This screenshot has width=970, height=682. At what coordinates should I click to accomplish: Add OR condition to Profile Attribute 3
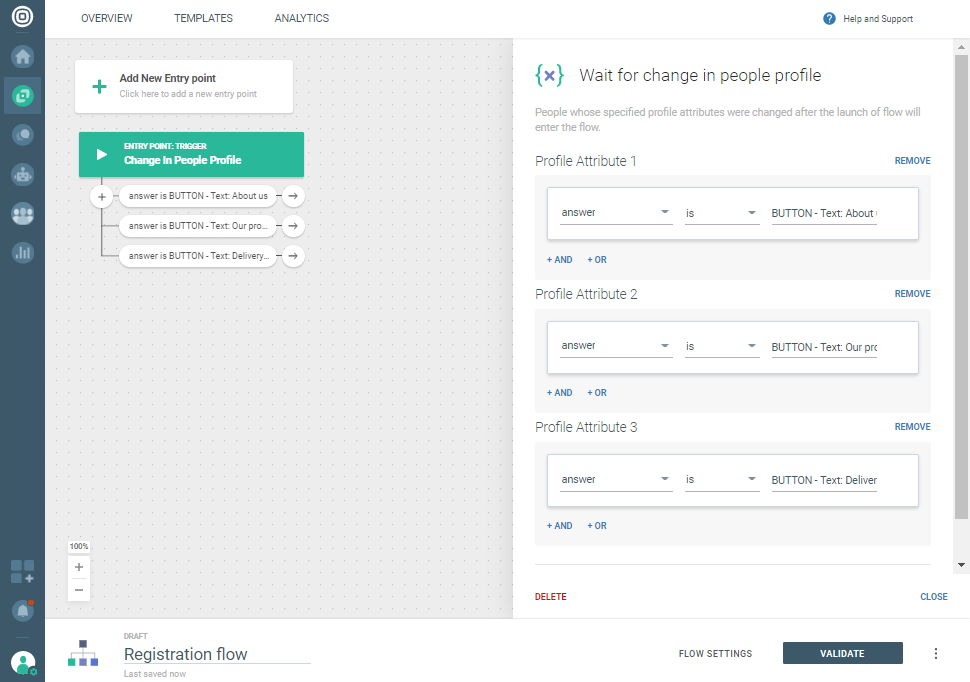click(x=597, y=526)
